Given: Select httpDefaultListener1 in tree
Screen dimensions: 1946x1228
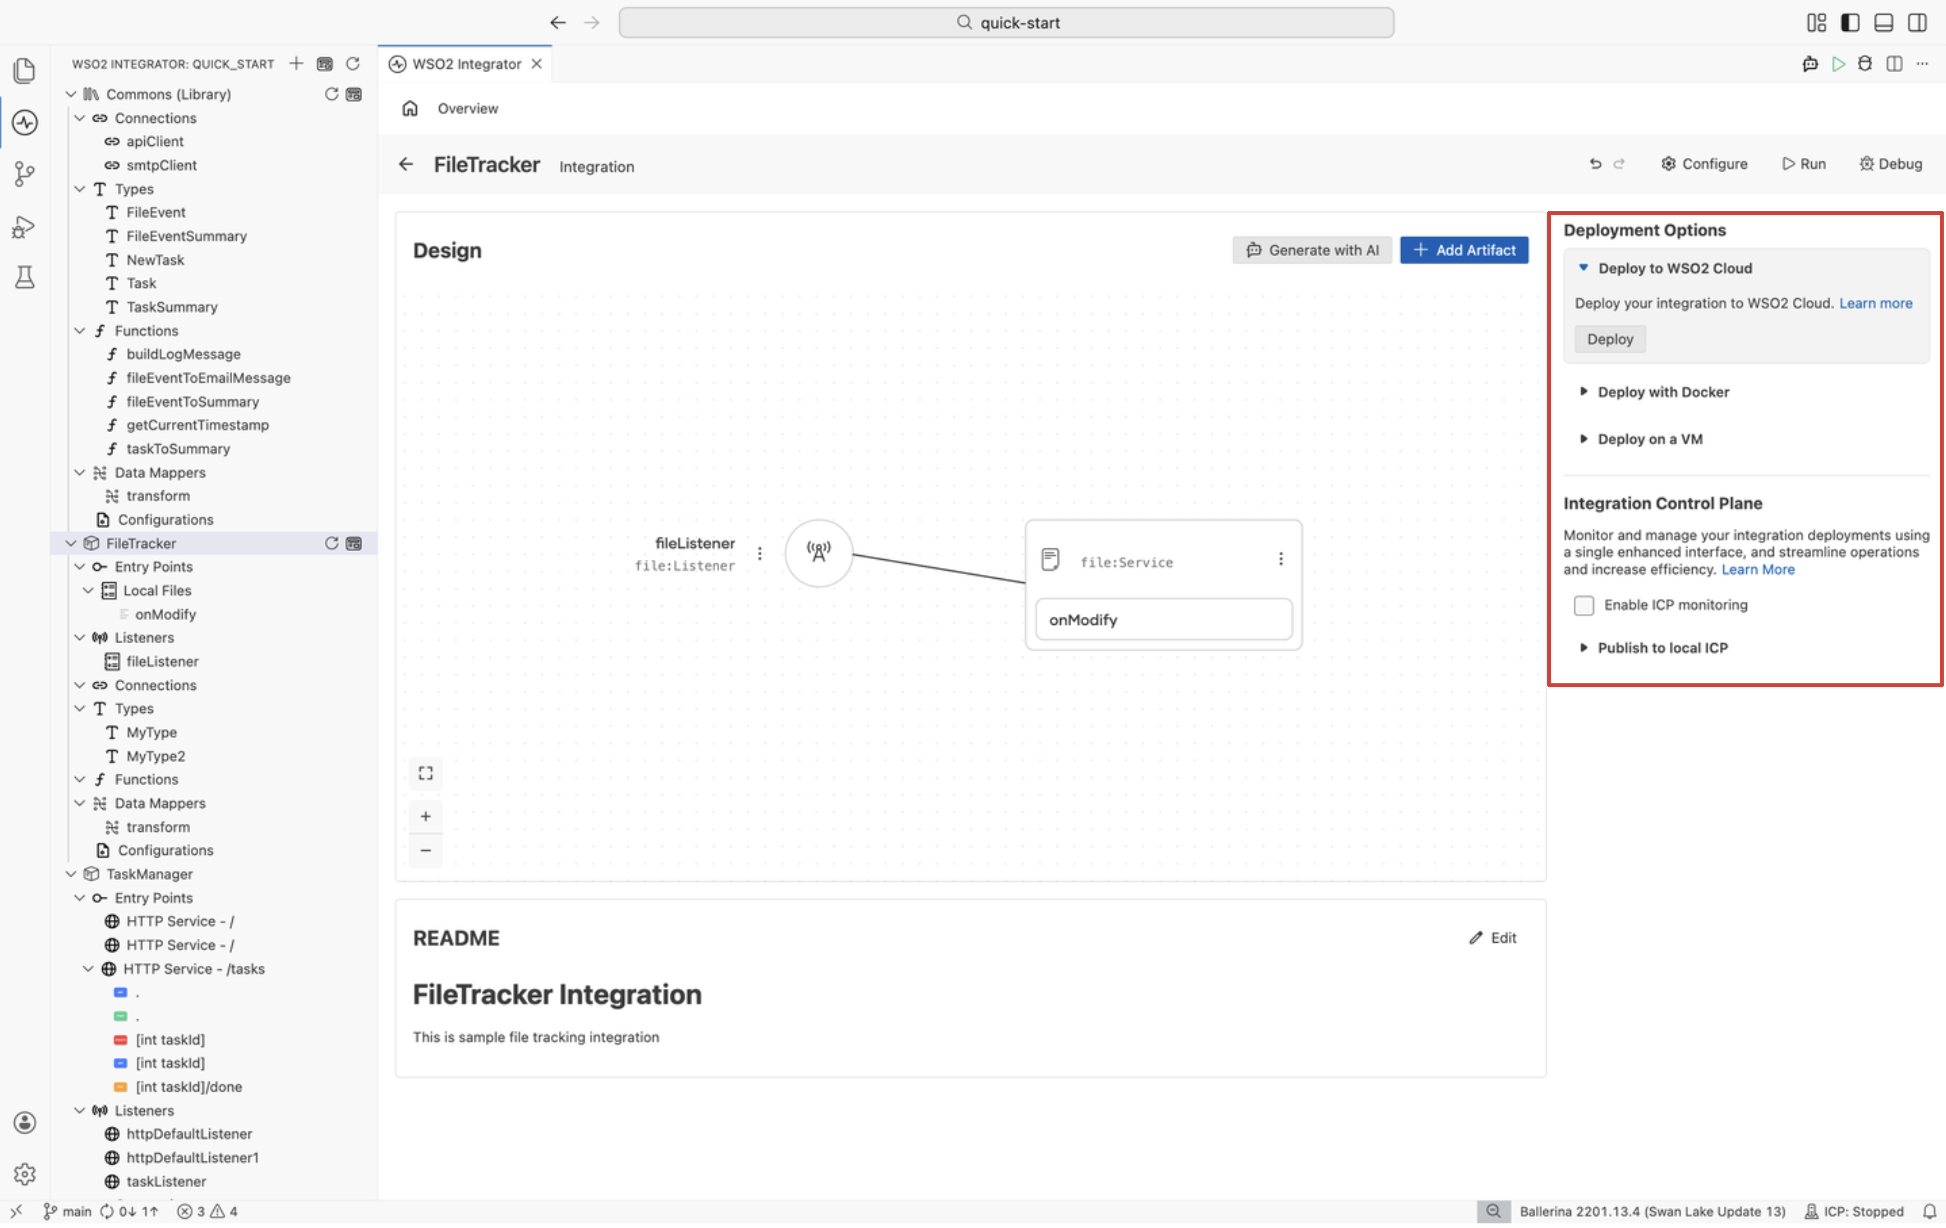Looking at the screenshot, I should (192, 1158).
